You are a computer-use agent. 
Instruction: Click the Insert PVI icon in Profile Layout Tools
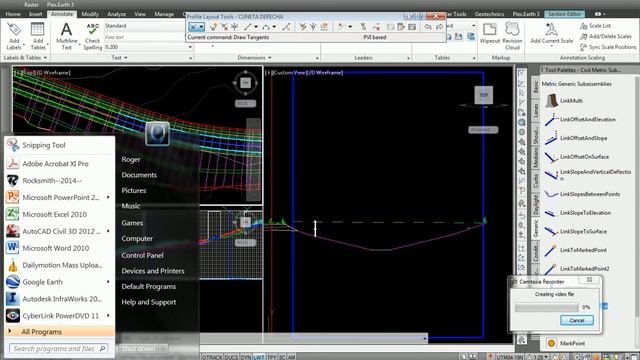[x=213, y=27]
